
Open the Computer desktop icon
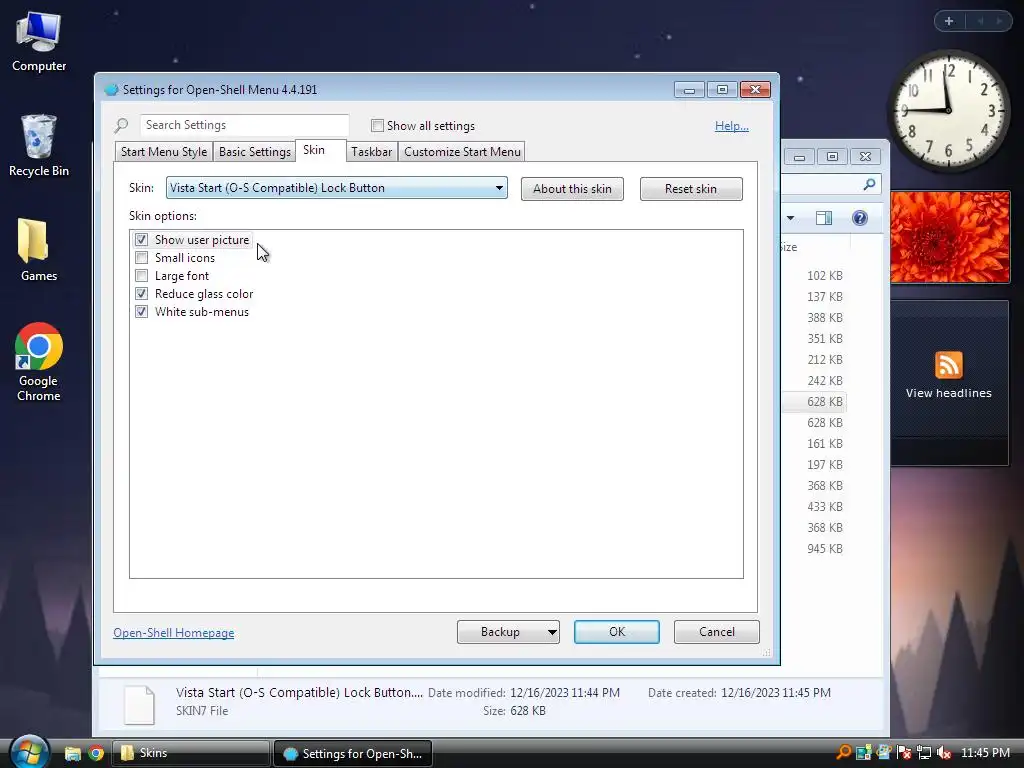[x=39, y=42]
